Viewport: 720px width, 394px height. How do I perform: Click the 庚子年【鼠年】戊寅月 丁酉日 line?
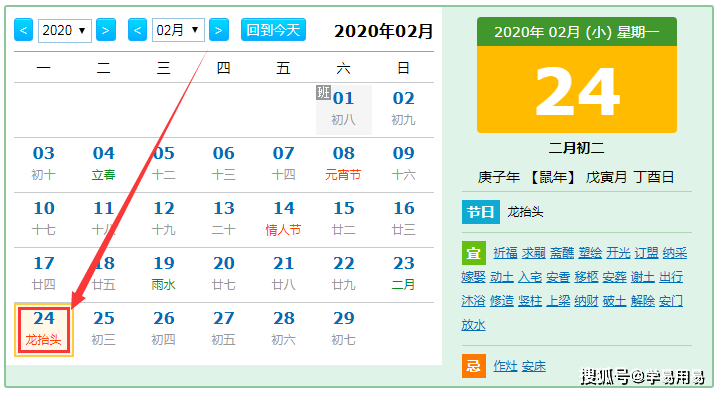tap(576, 177)
